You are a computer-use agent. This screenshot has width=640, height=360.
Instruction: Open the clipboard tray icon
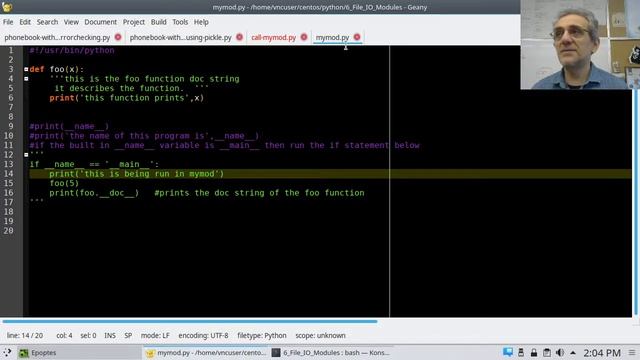[547, 352]
